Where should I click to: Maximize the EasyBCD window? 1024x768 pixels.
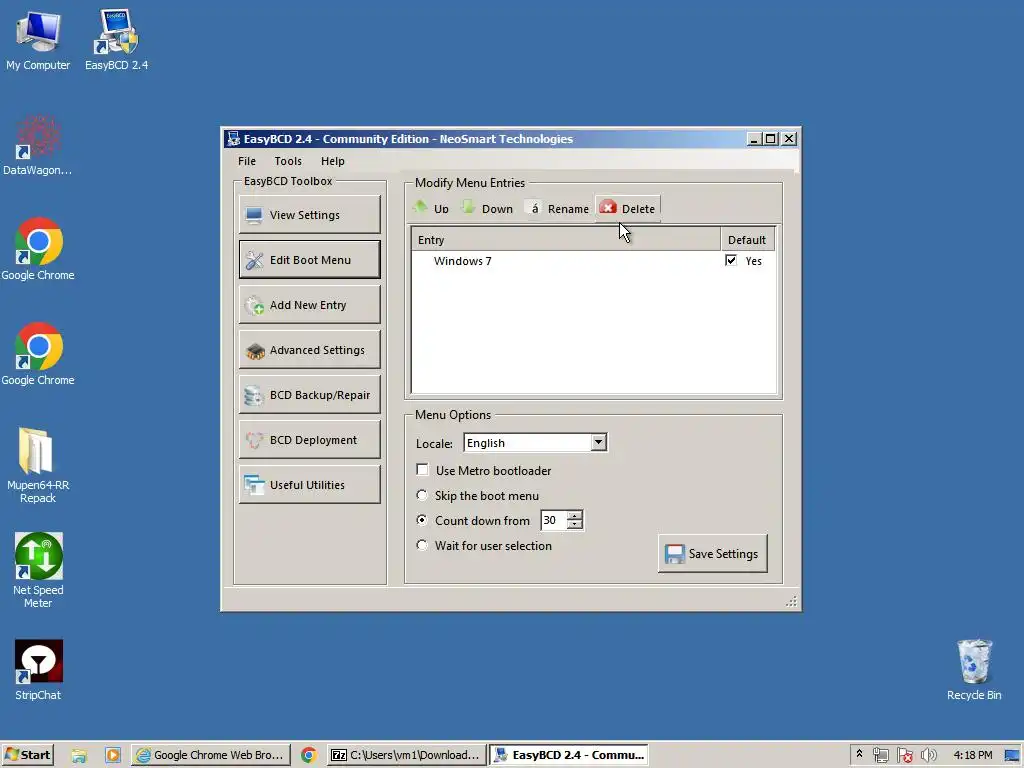point(771,138)
